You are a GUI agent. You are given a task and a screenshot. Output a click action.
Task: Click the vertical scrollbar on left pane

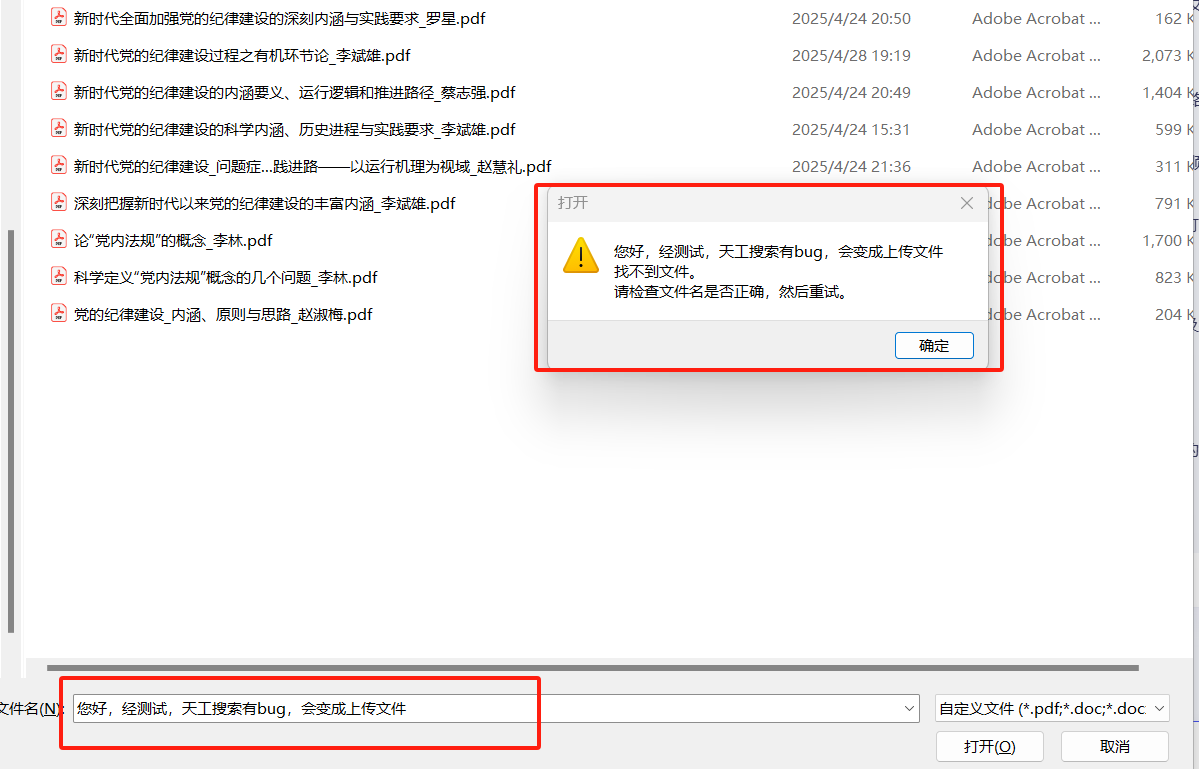coord(11,432)
